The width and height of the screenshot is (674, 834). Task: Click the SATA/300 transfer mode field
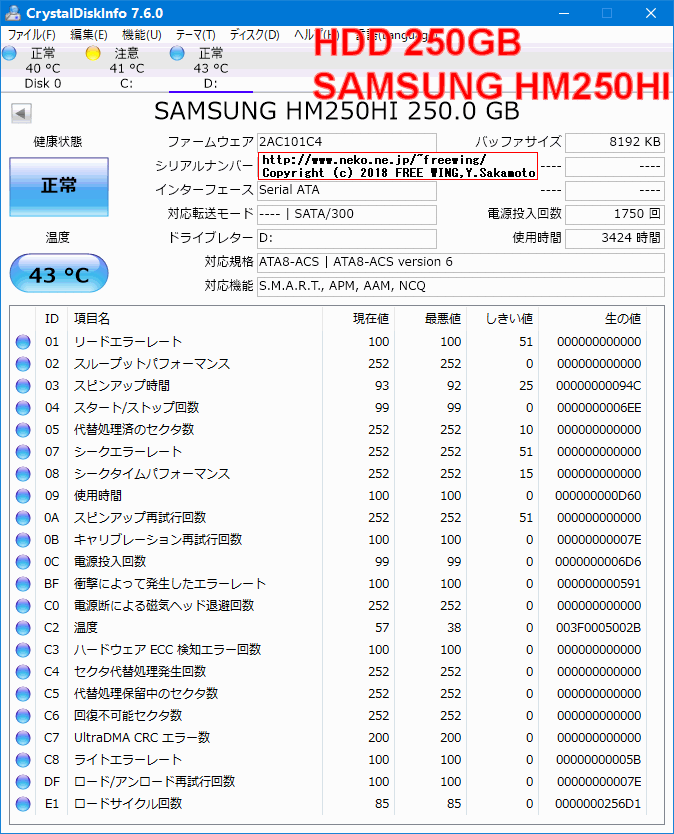(x=347, y=214)
